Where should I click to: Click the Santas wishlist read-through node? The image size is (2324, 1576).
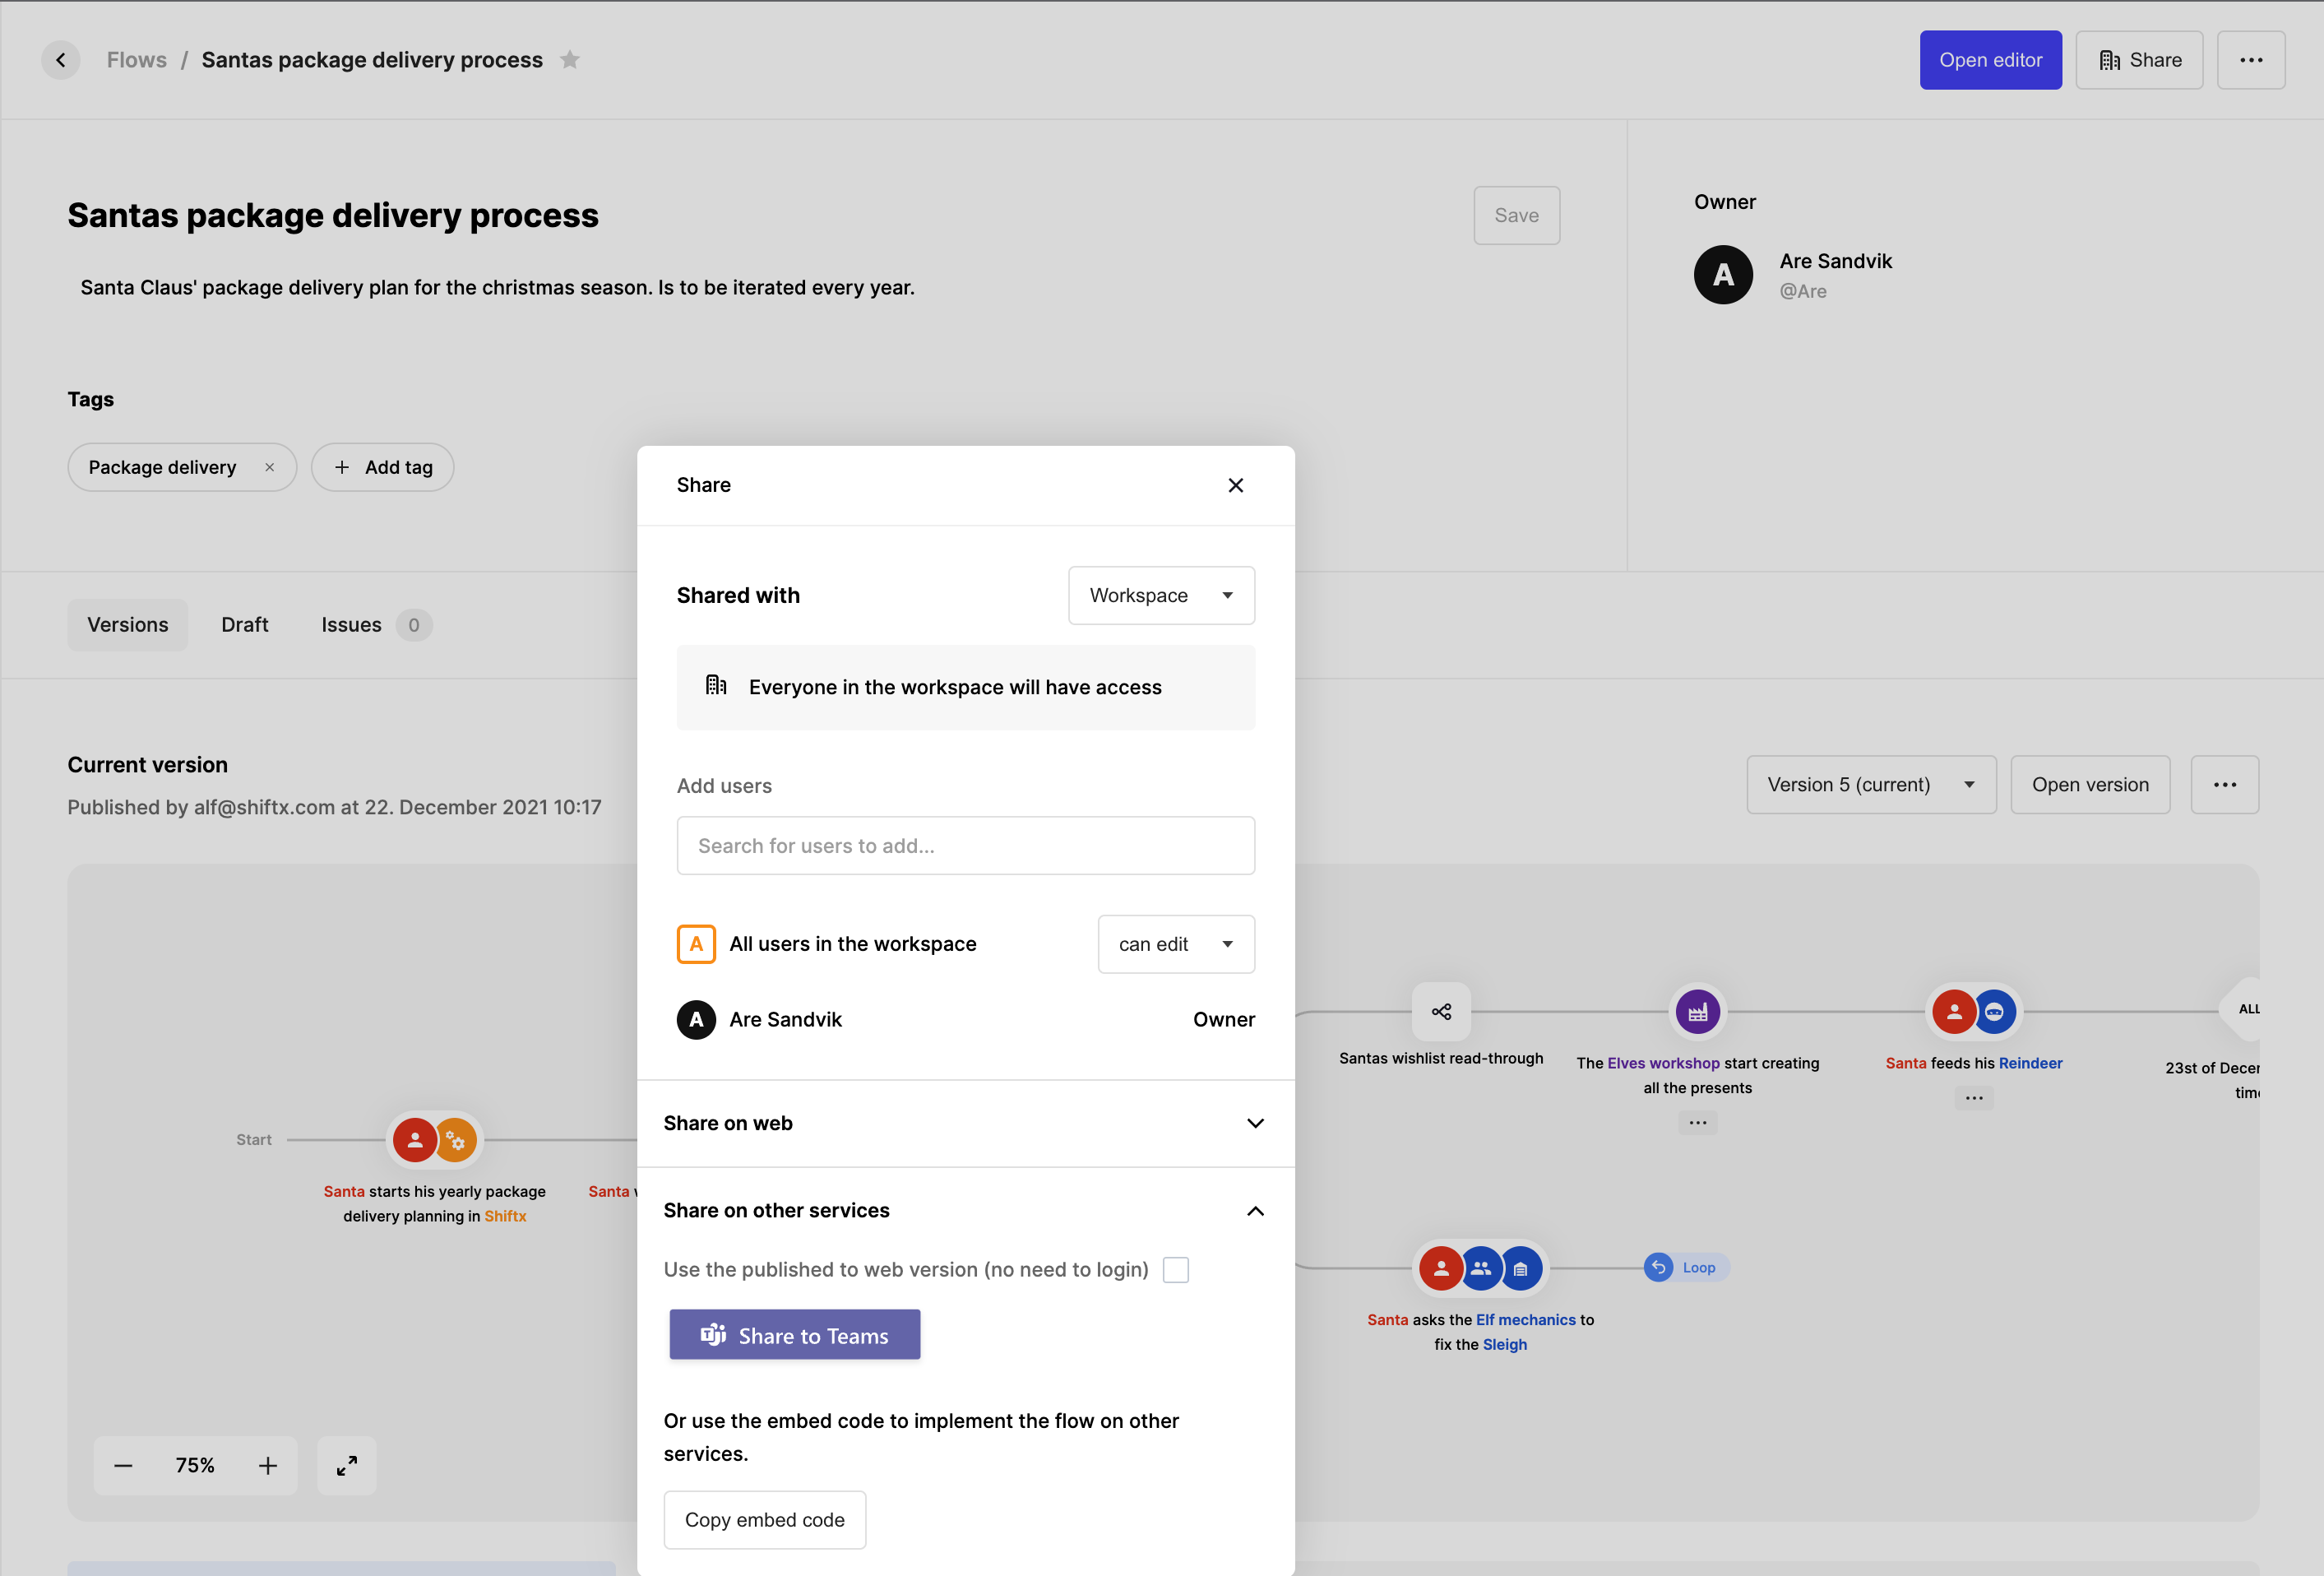1441,1012
